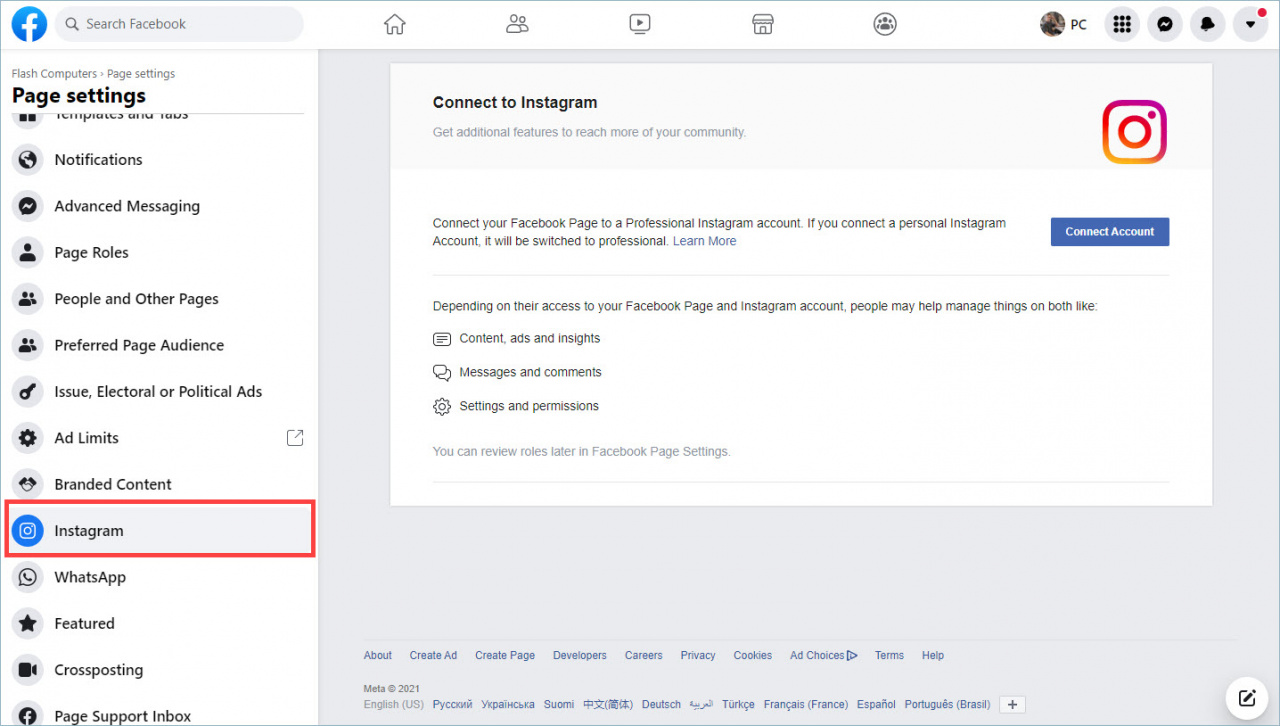Open the Messenger icon
This screenshot has height=726, width=1280.
pos(1165,24)
